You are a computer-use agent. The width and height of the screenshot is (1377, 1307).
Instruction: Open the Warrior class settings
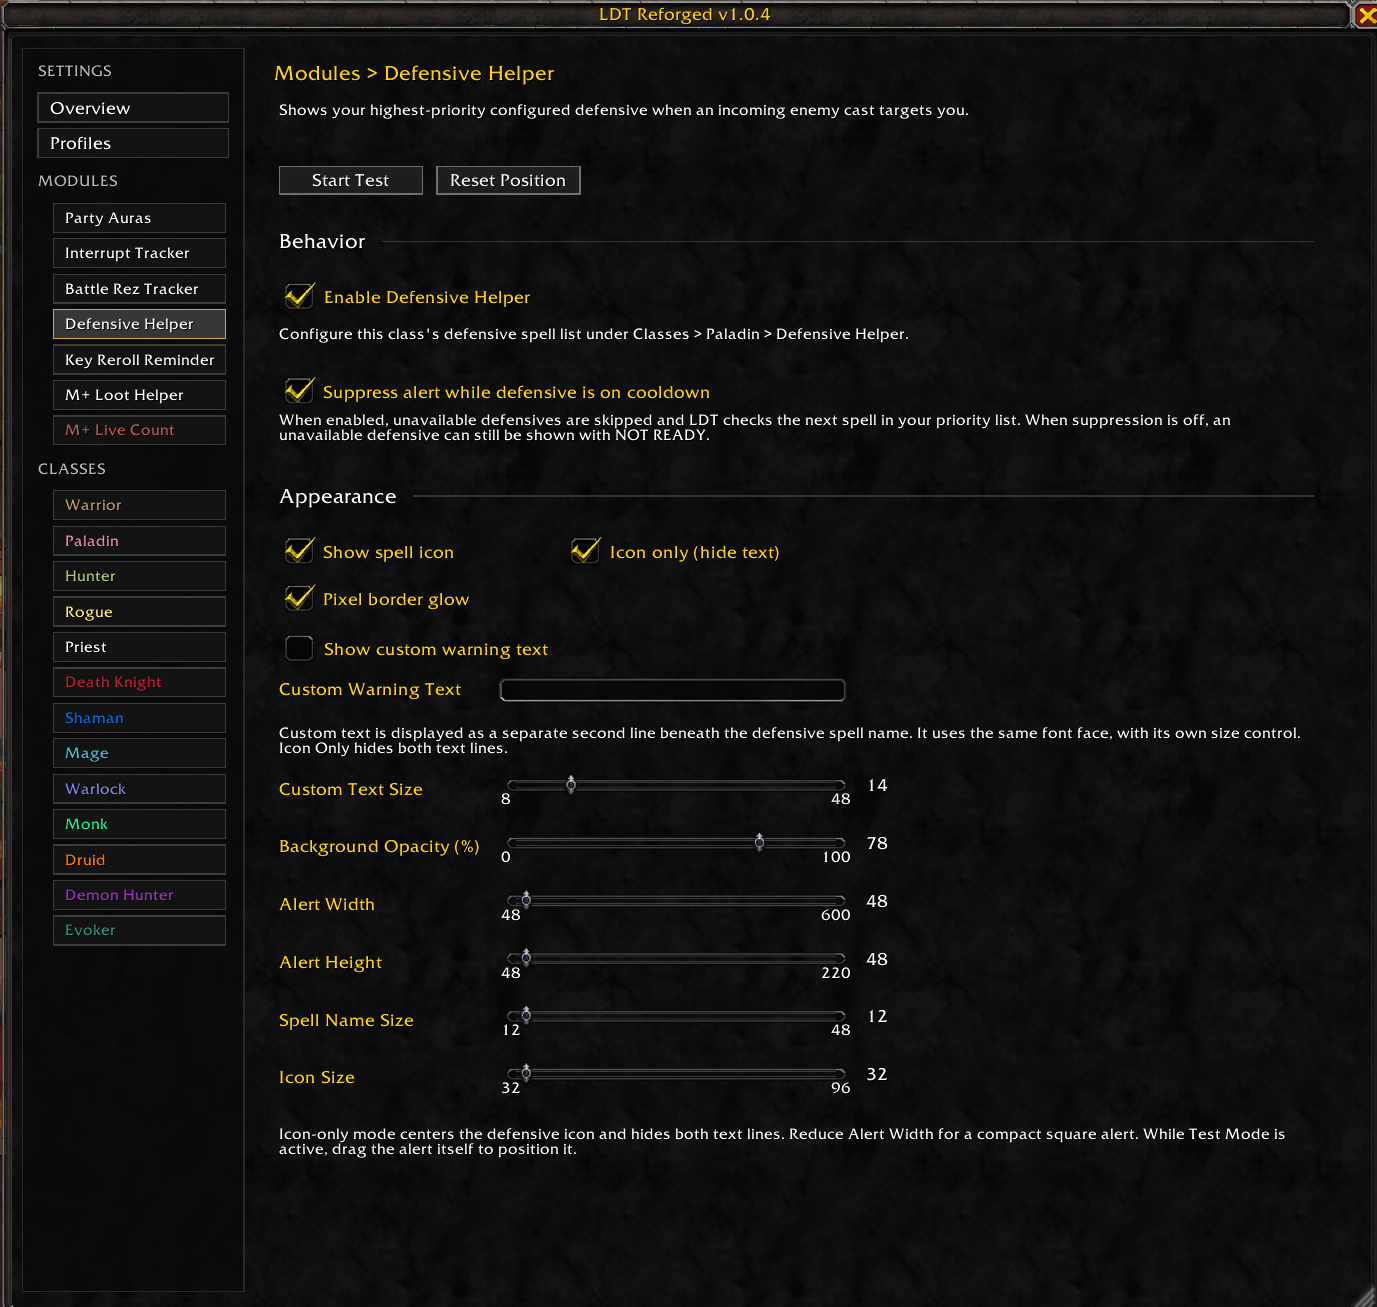tap(139, 505)
